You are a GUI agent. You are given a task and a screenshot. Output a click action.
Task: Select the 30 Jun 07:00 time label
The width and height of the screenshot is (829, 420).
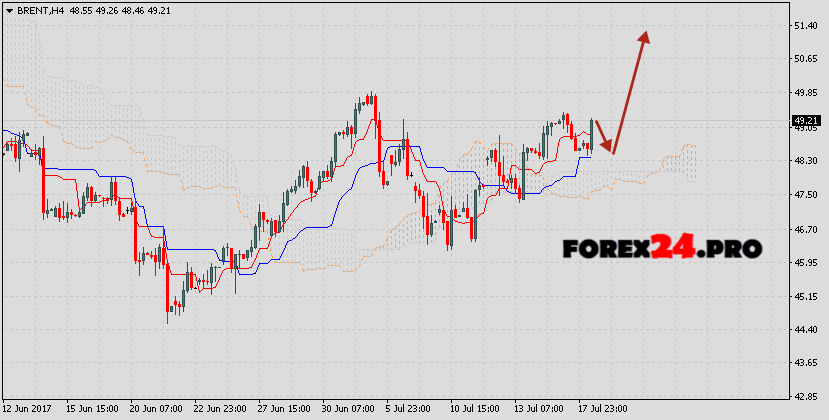(x=347, y=410)
